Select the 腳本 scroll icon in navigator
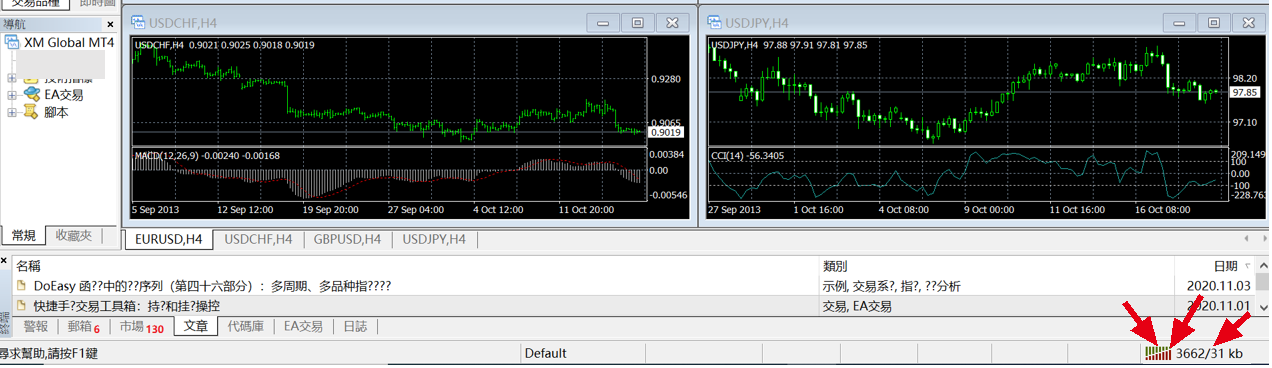This screenshot has width=1272, height=368. click(x=32, y=112)
